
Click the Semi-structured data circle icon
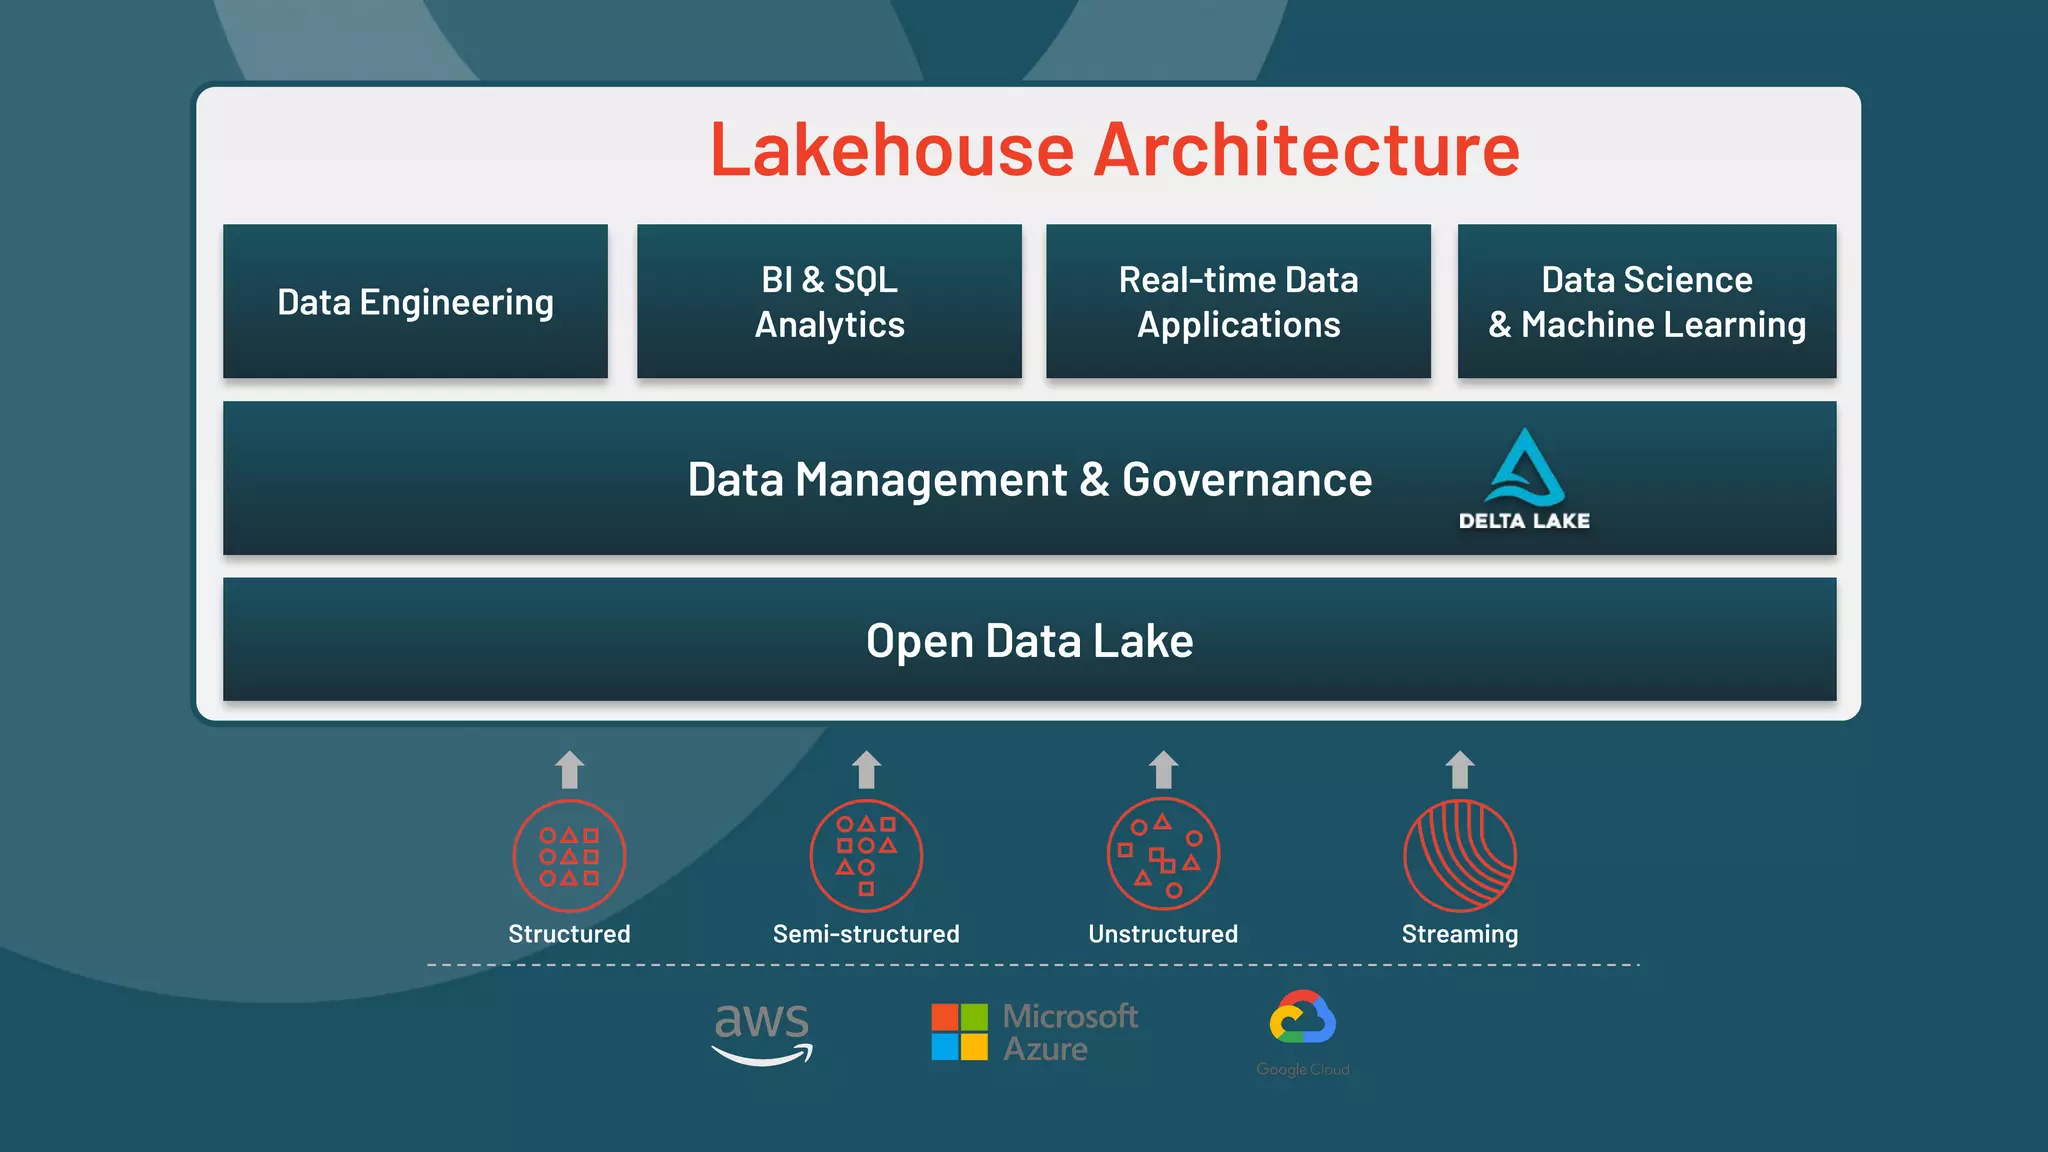pos(866,855)
